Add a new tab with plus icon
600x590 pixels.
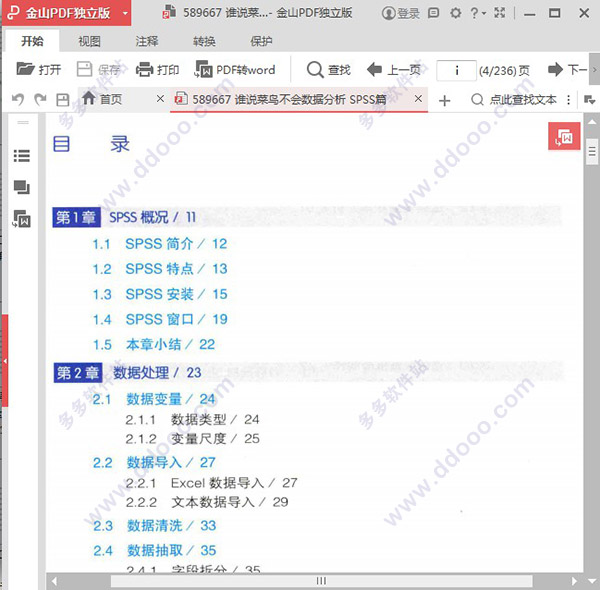coord(444,101)
